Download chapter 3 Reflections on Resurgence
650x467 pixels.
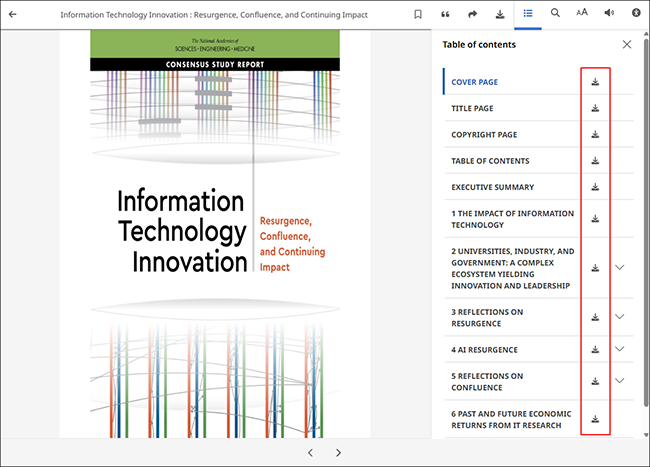(595, 317)
